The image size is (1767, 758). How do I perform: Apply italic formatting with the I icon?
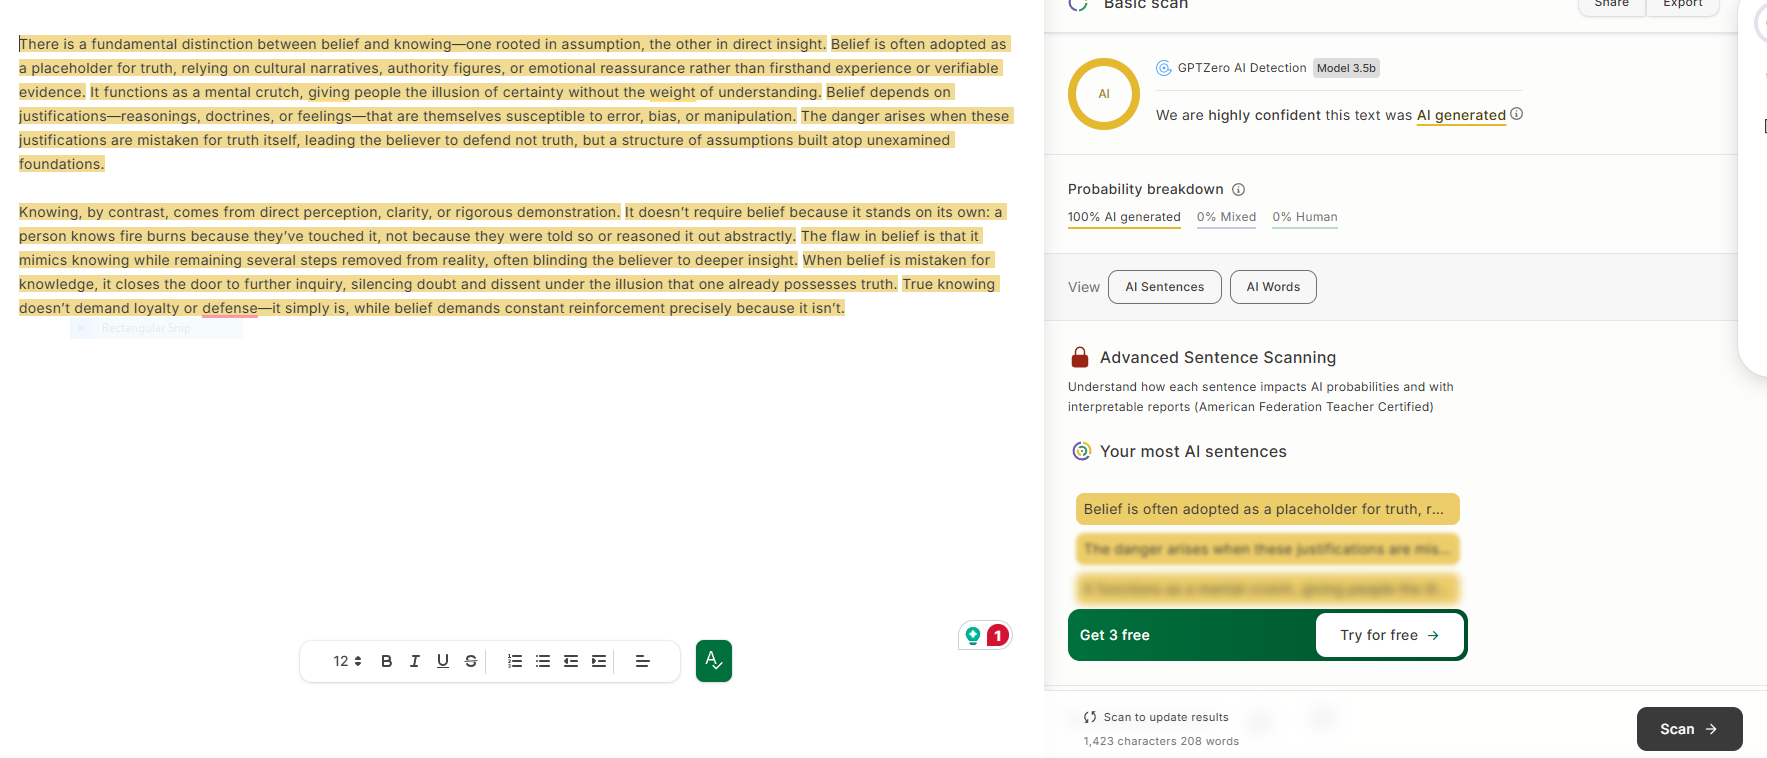pos(415,661)
